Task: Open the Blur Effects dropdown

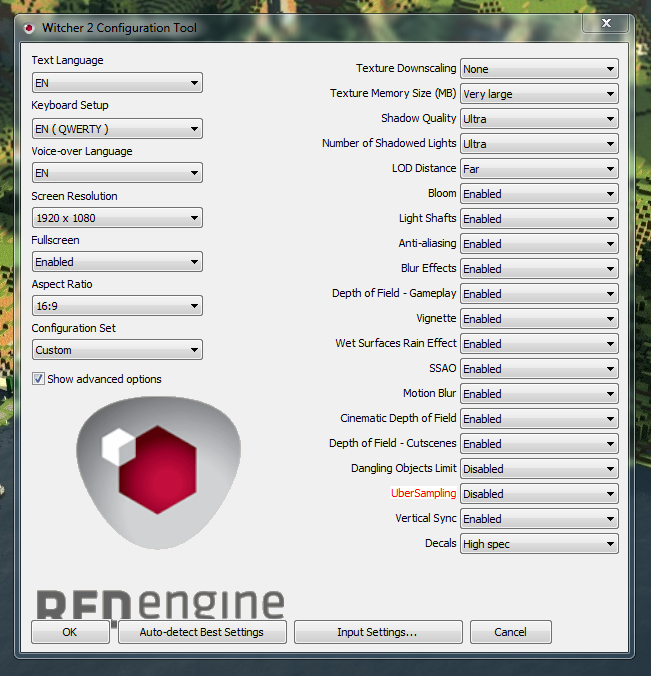Action: point(539,269)
